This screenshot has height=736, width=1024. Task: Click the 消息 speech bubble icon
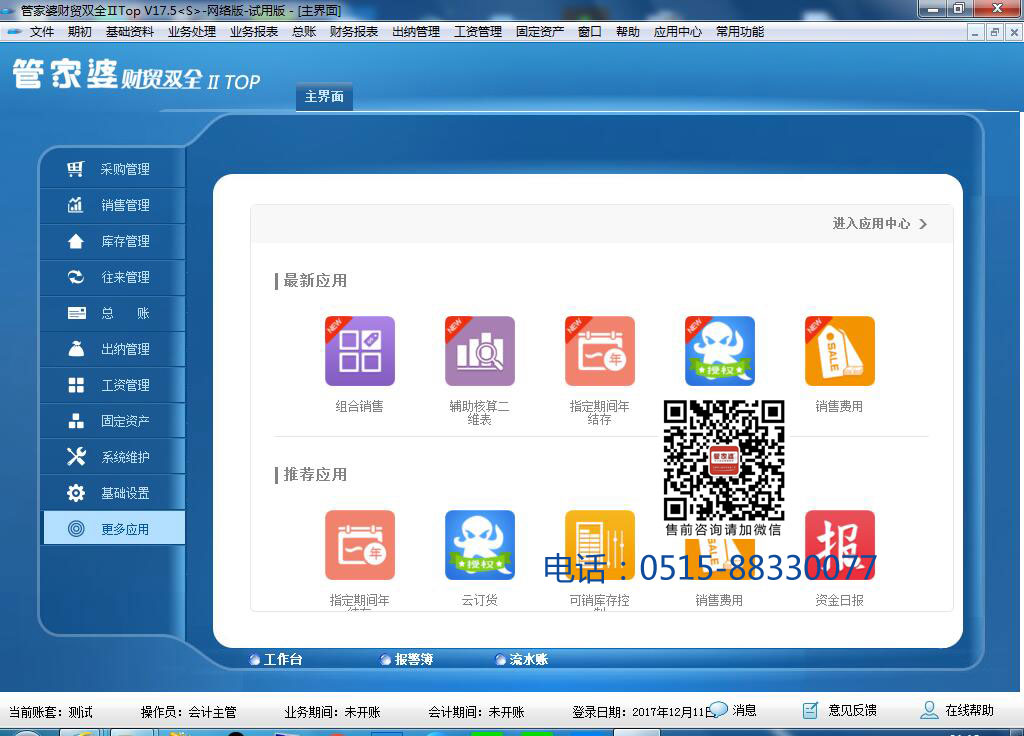click(718, 709)
